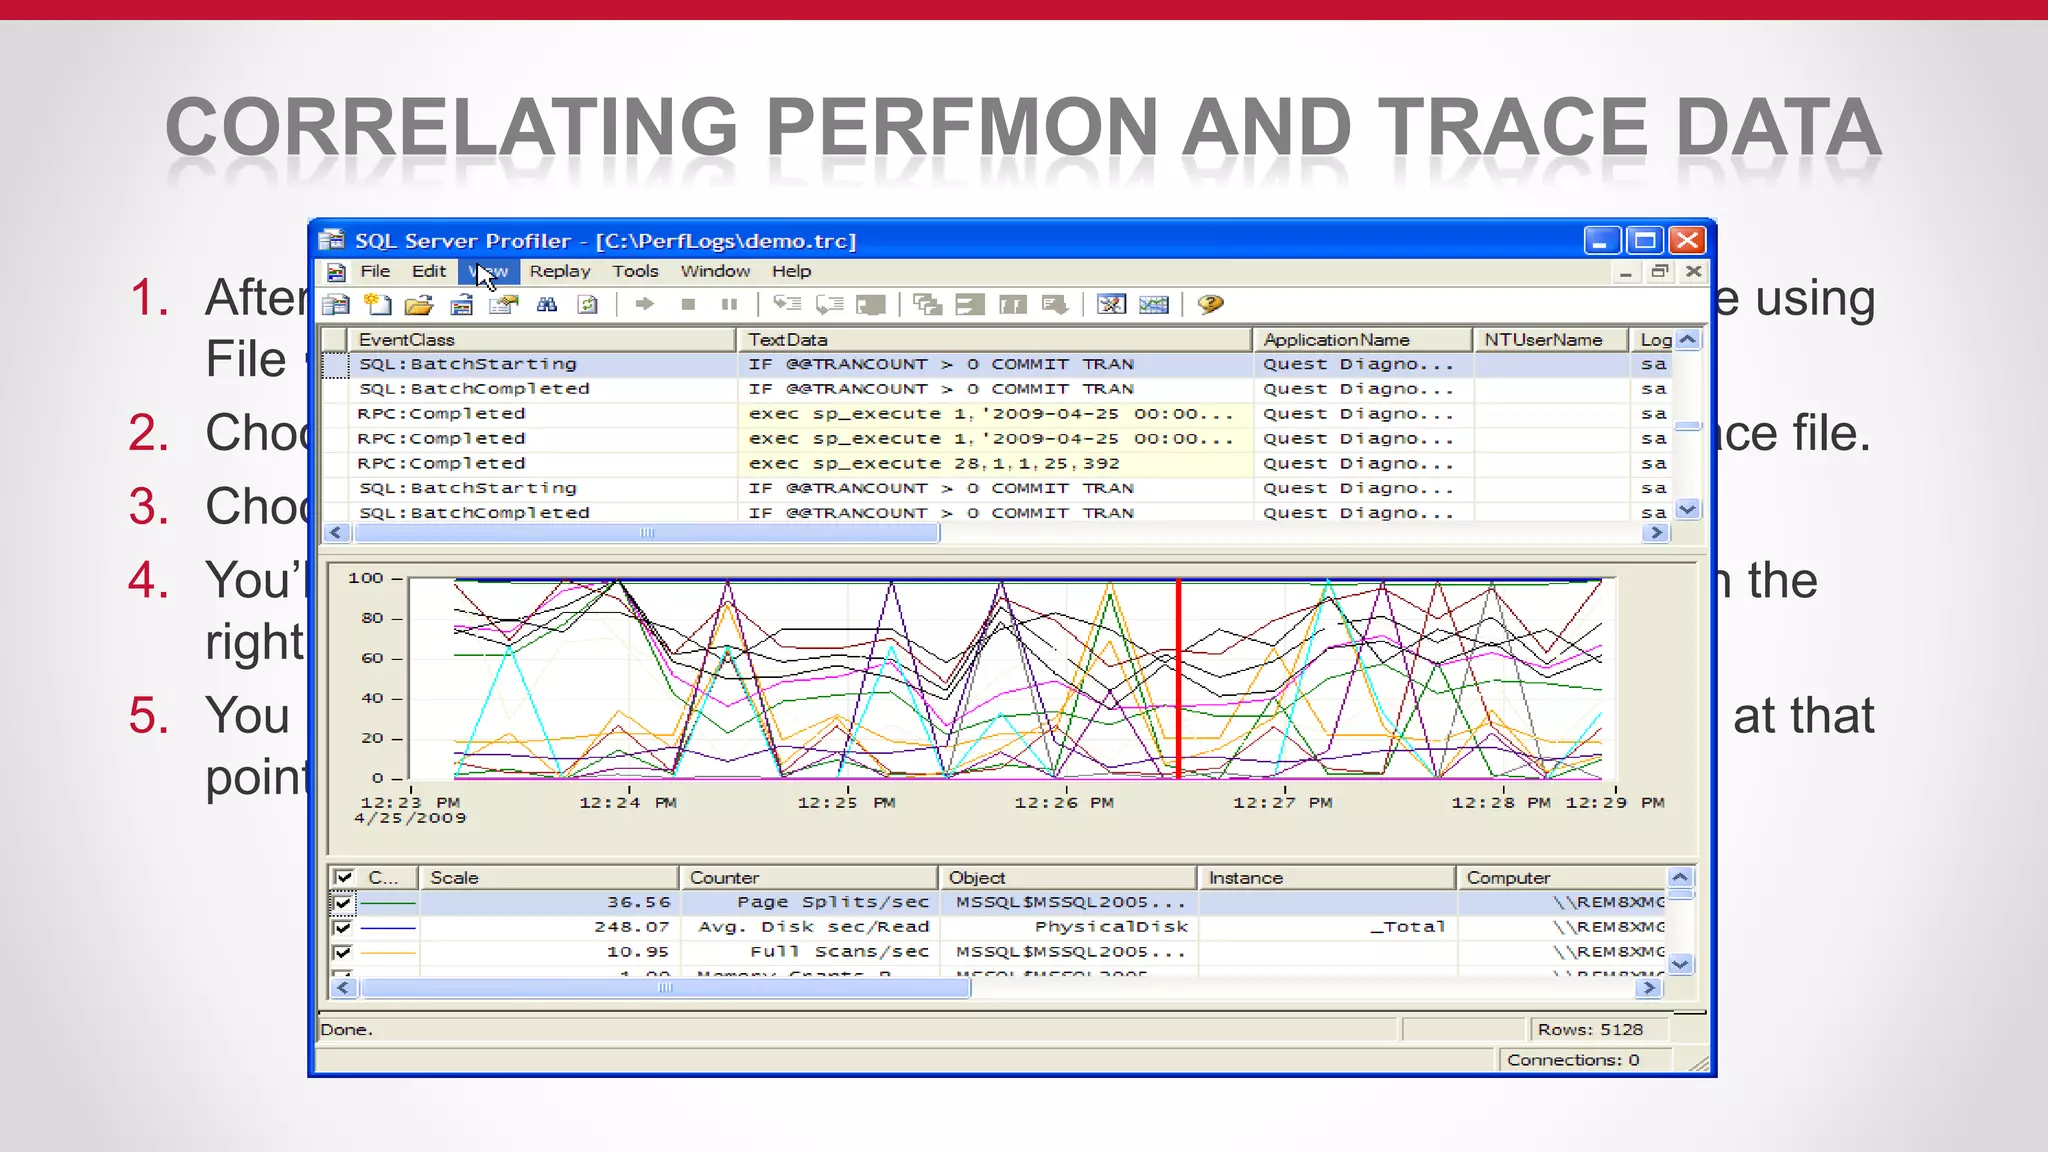The image size is (2048, 1152).
Task: Click the Clear Trace Window icon
Action: pos(588,305)
